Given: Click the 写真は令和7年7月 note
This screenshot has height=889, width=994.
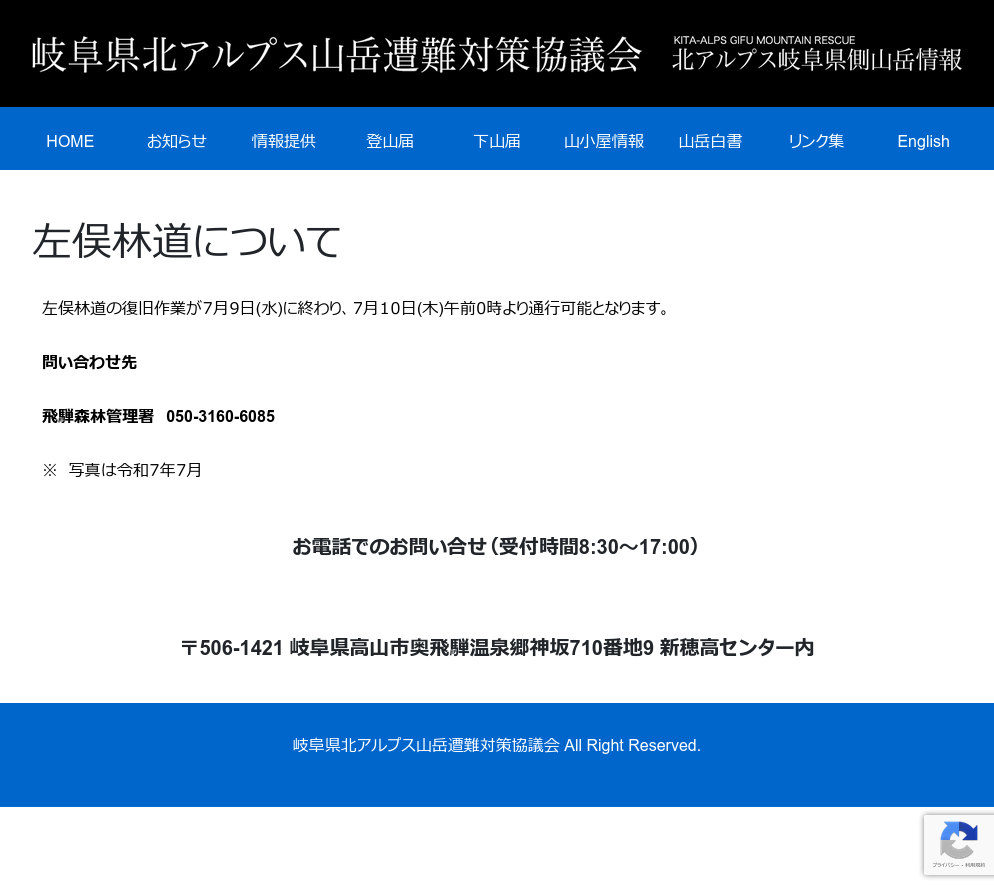Looking at the screenshot, I should (122, 470).
